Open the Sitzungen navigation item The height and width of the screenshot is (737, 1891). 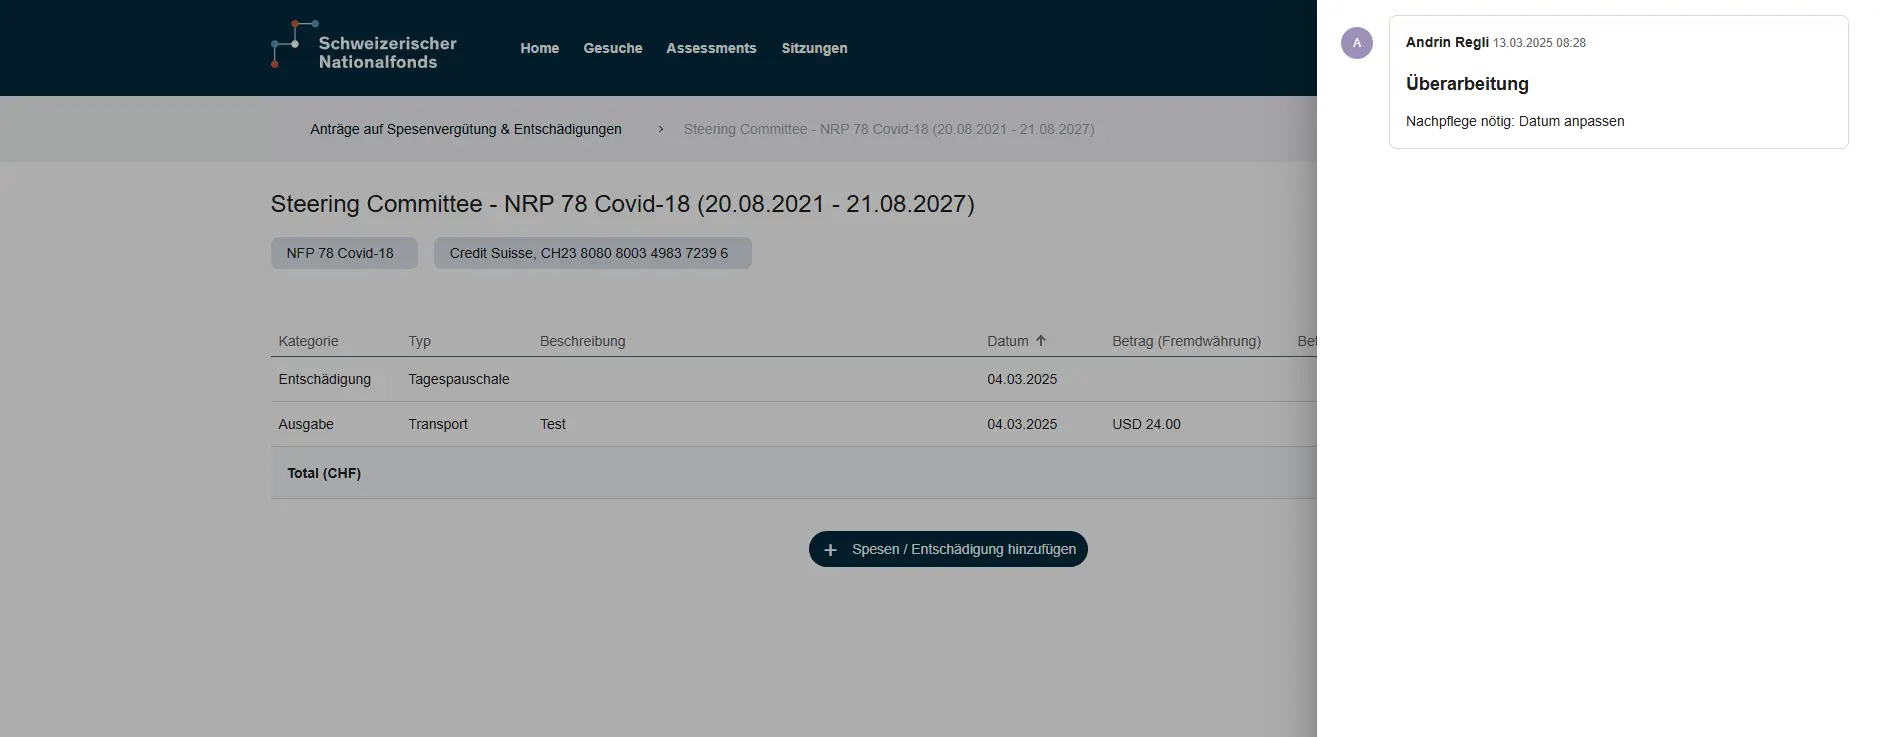pyautogui.click(x=814, y=48)
